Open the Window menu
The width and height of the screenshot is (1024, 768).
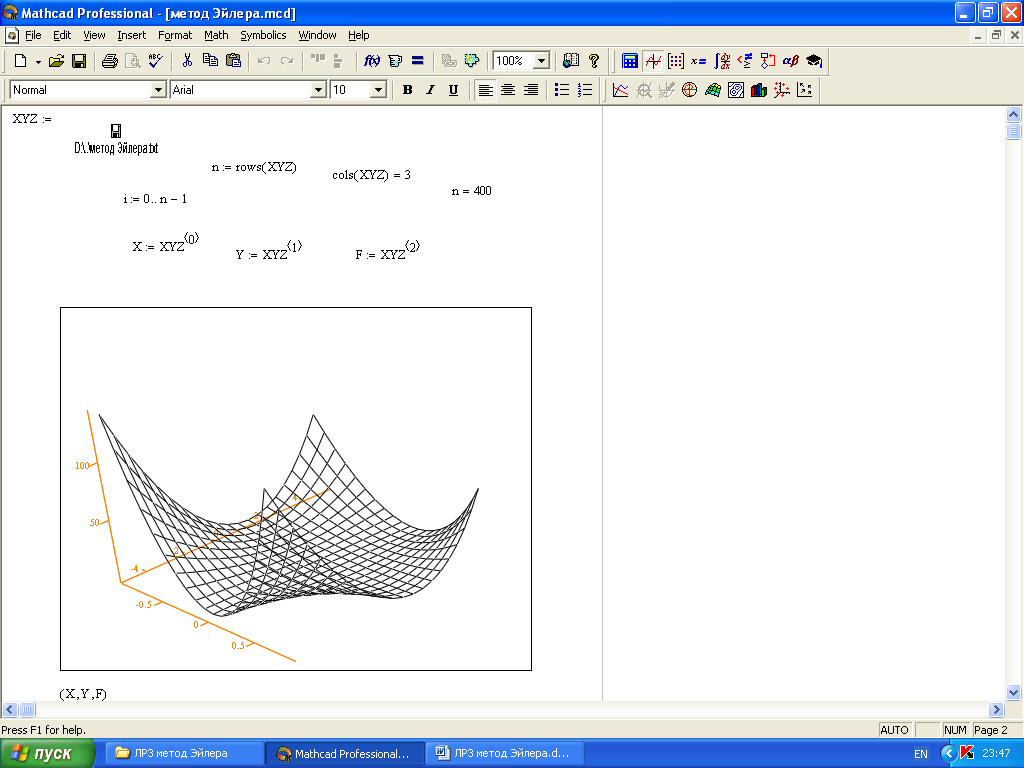click(x=317, y=35)
